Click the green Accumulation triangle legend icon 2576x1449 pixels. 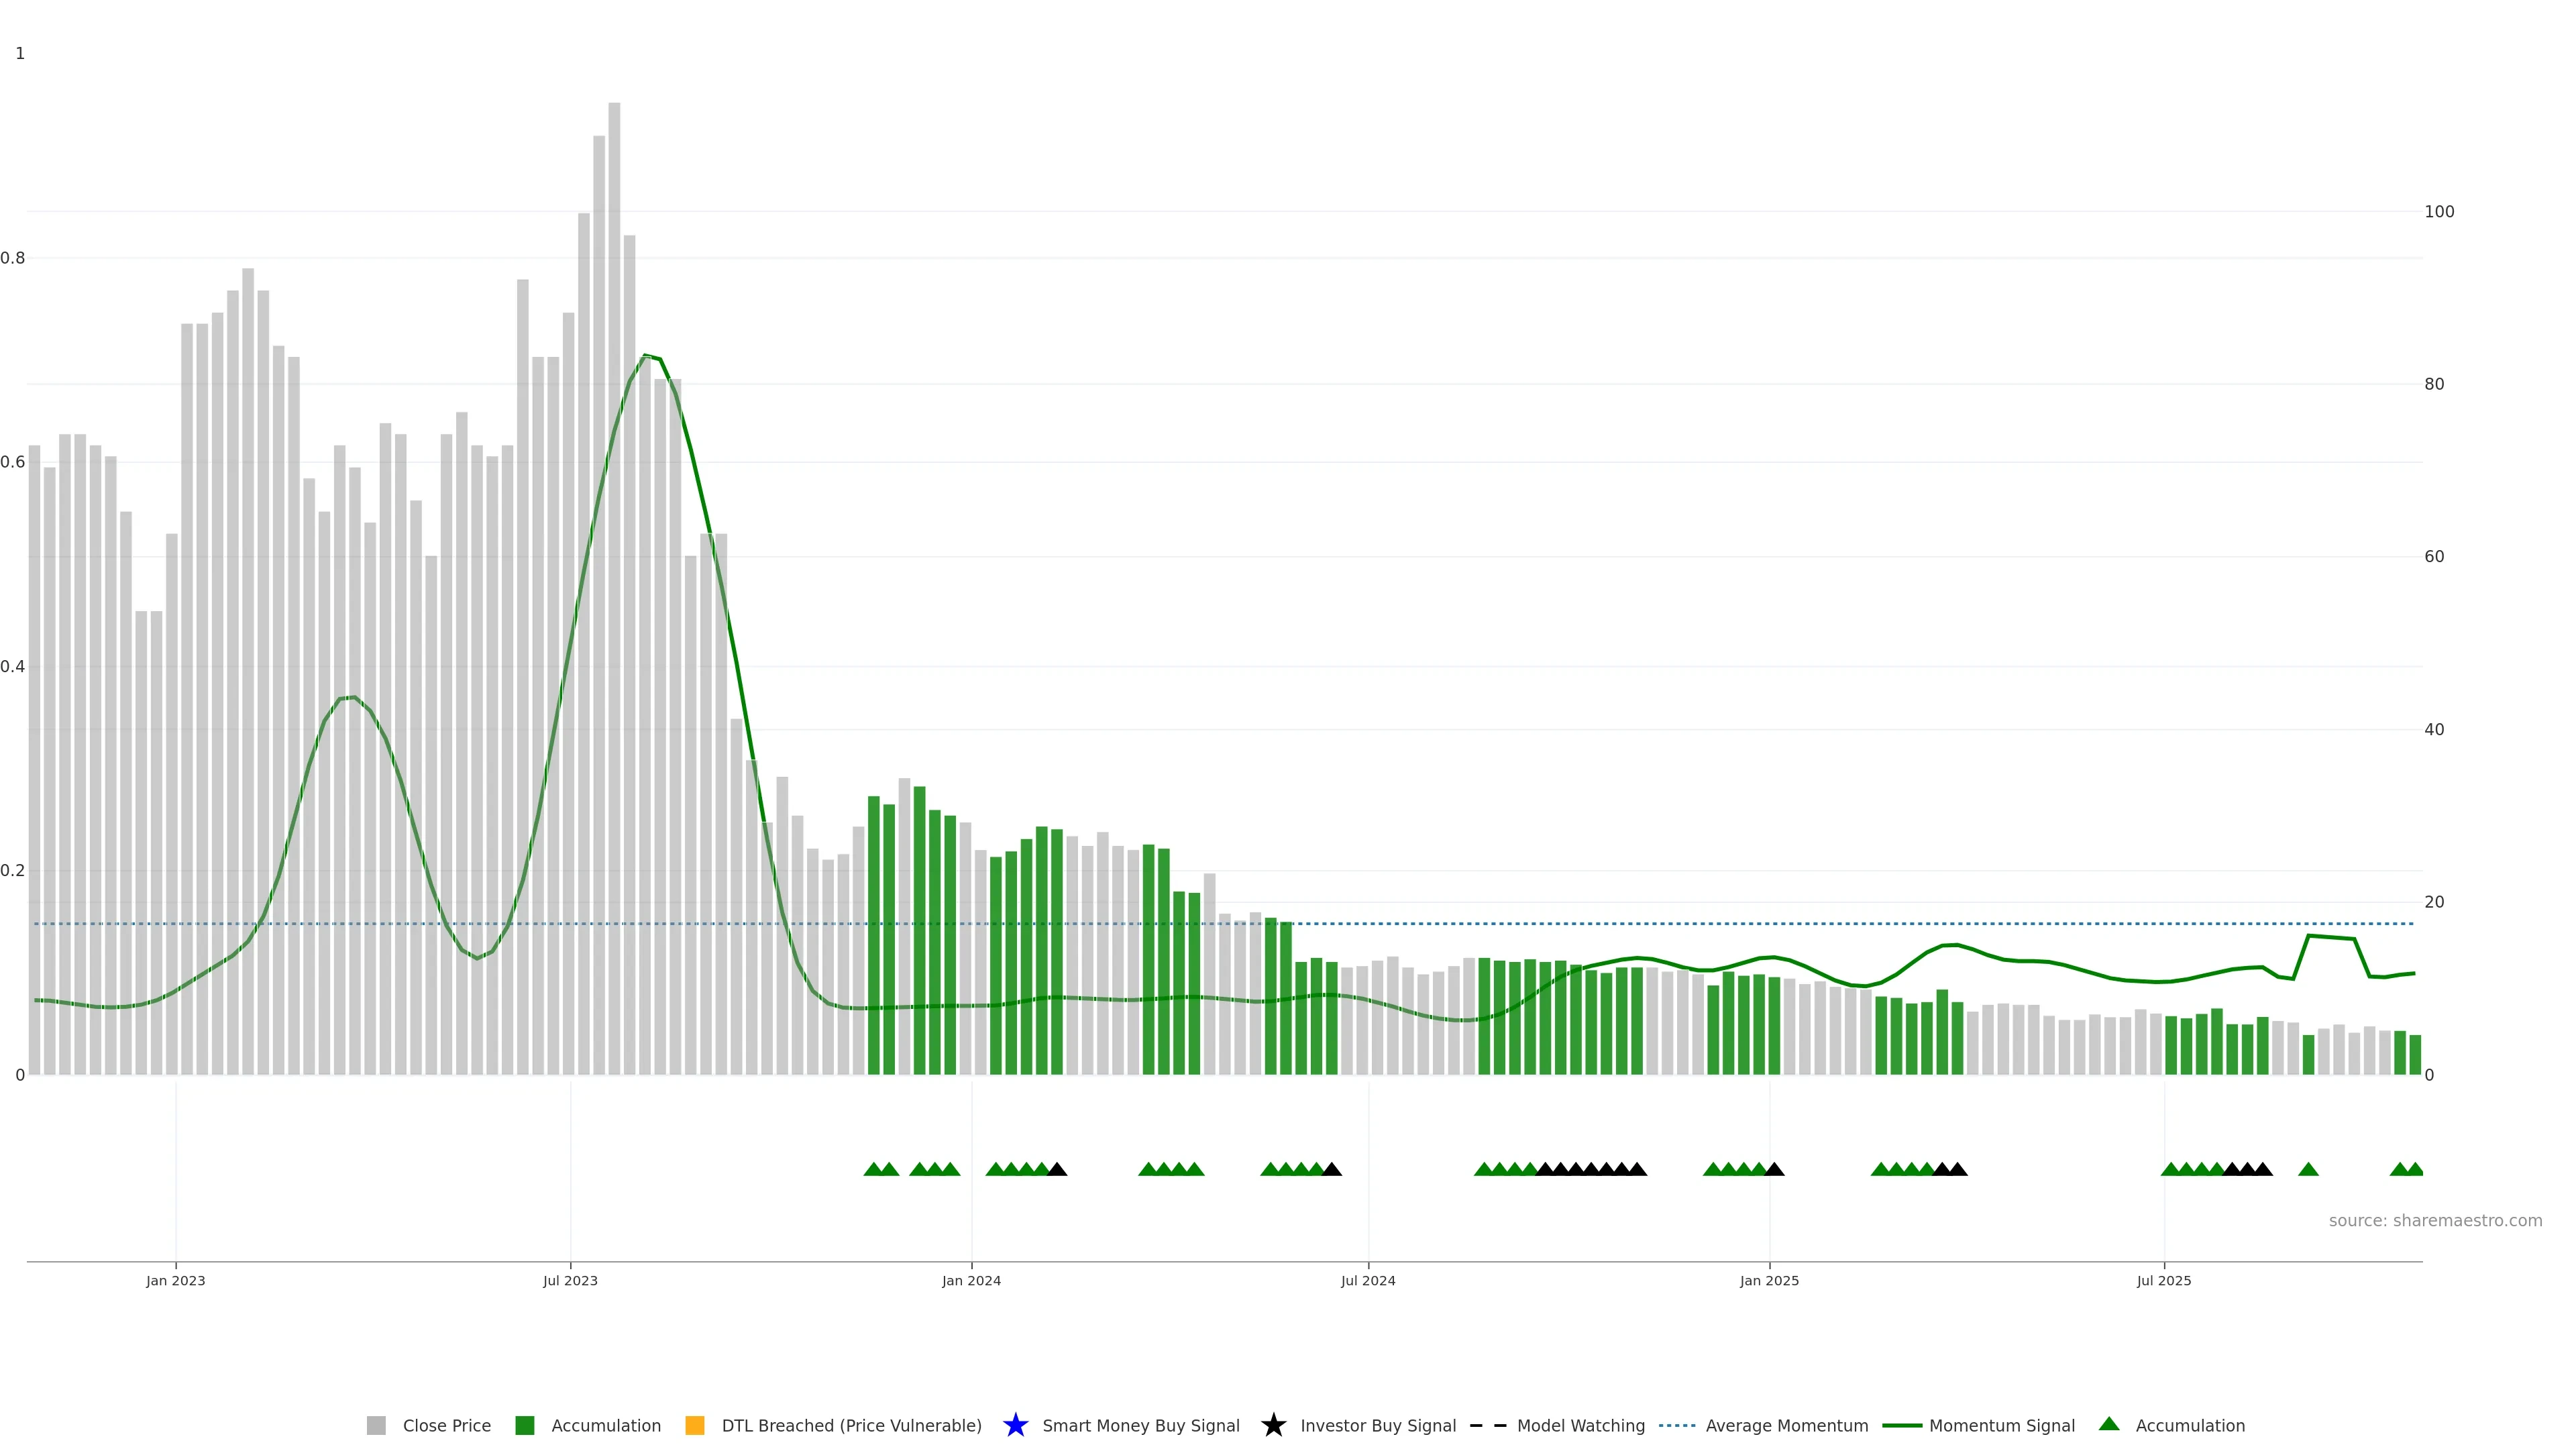(2109, 1424)
